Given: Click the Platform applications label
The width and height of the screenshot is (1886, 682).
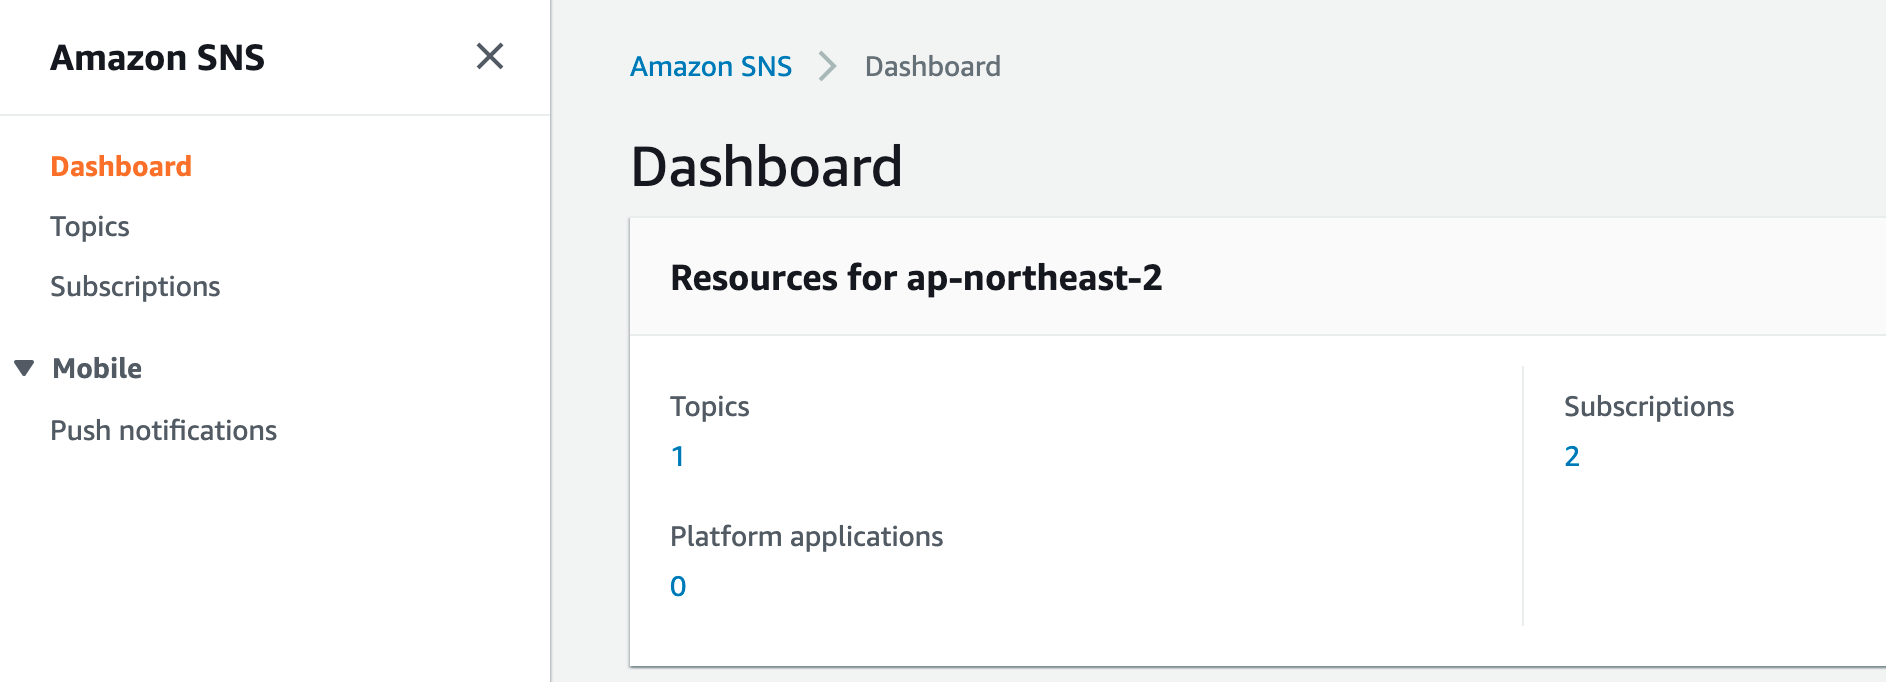Looking at the screenshot, I should (x=807, y=537).
